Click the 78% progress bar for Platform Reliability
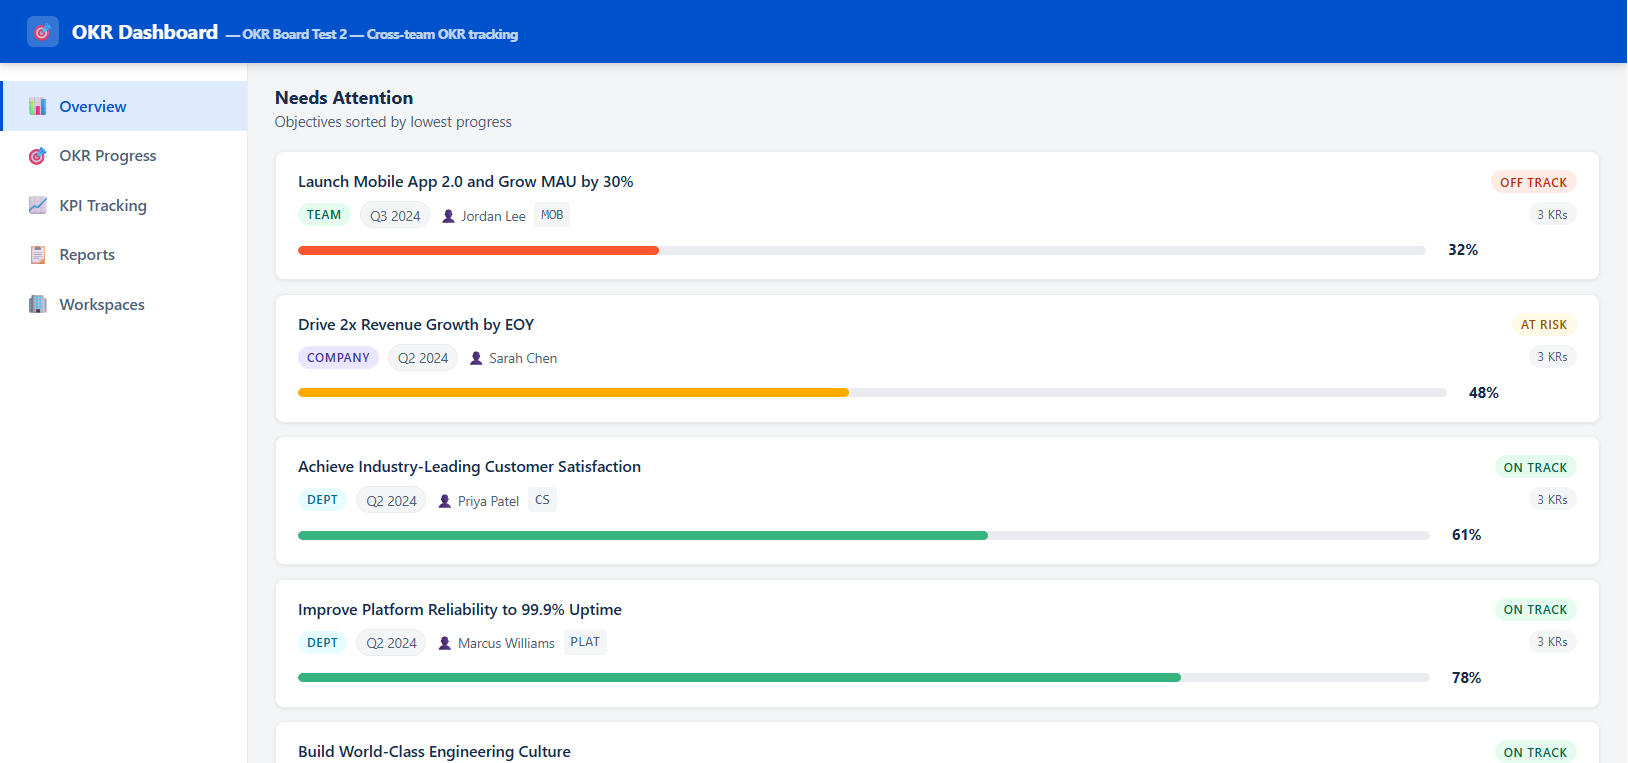1628x763 pixels. click(864, 678)
